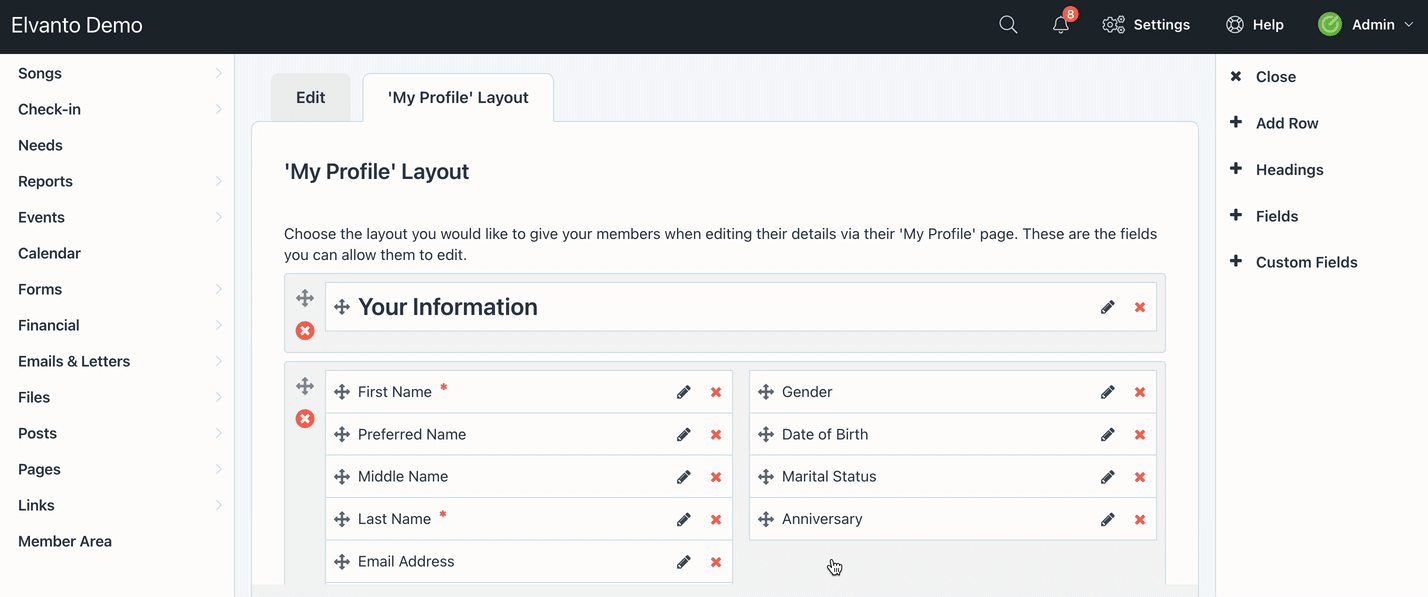
Task: Switch to the Edit tab
Action: pos(311,97)
